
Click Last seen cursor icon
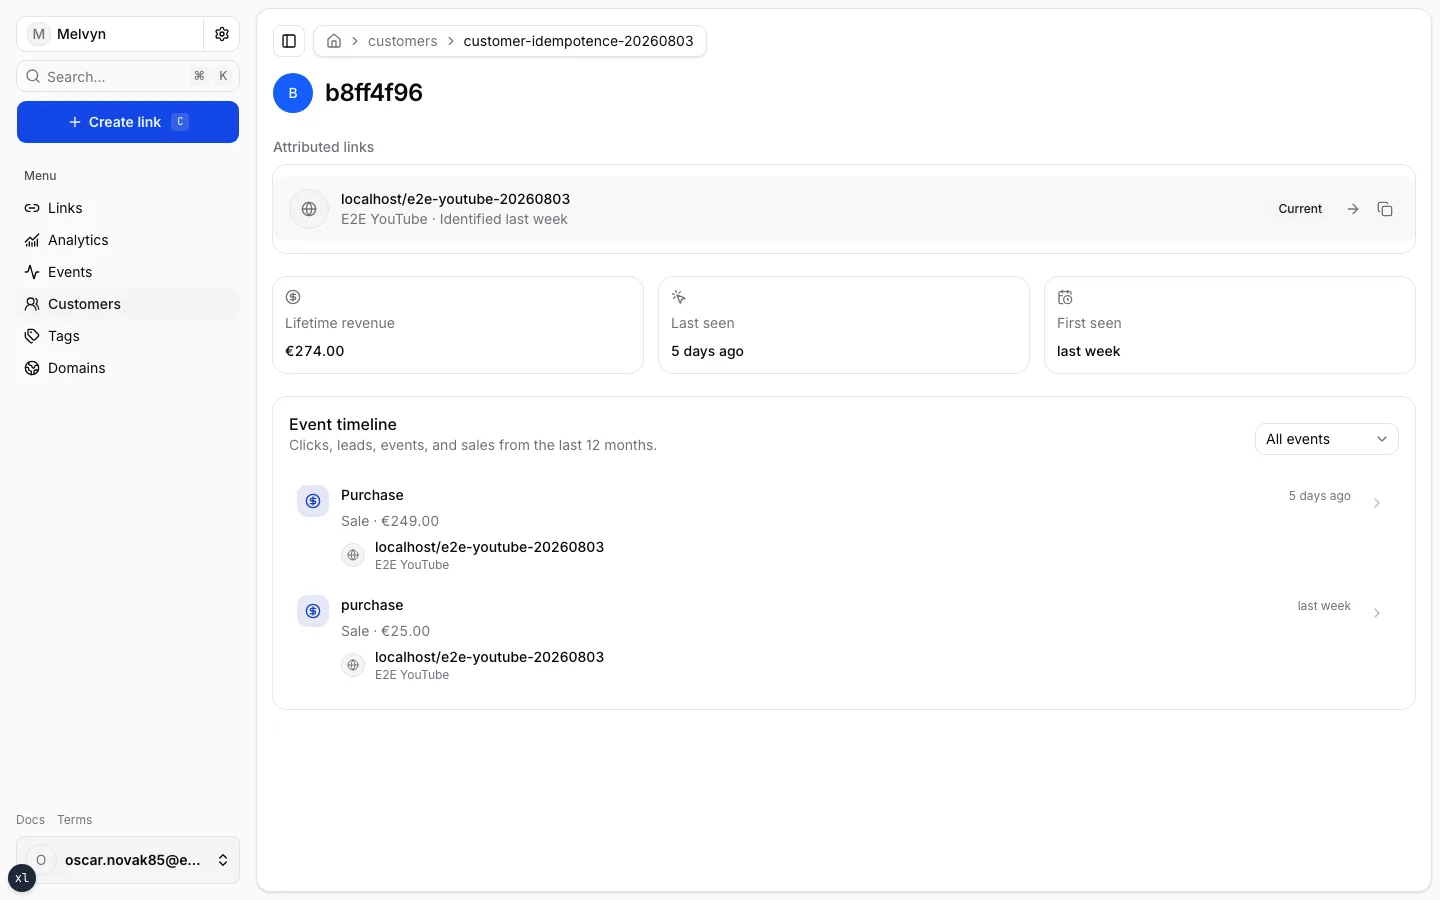[x=679, y=297]
